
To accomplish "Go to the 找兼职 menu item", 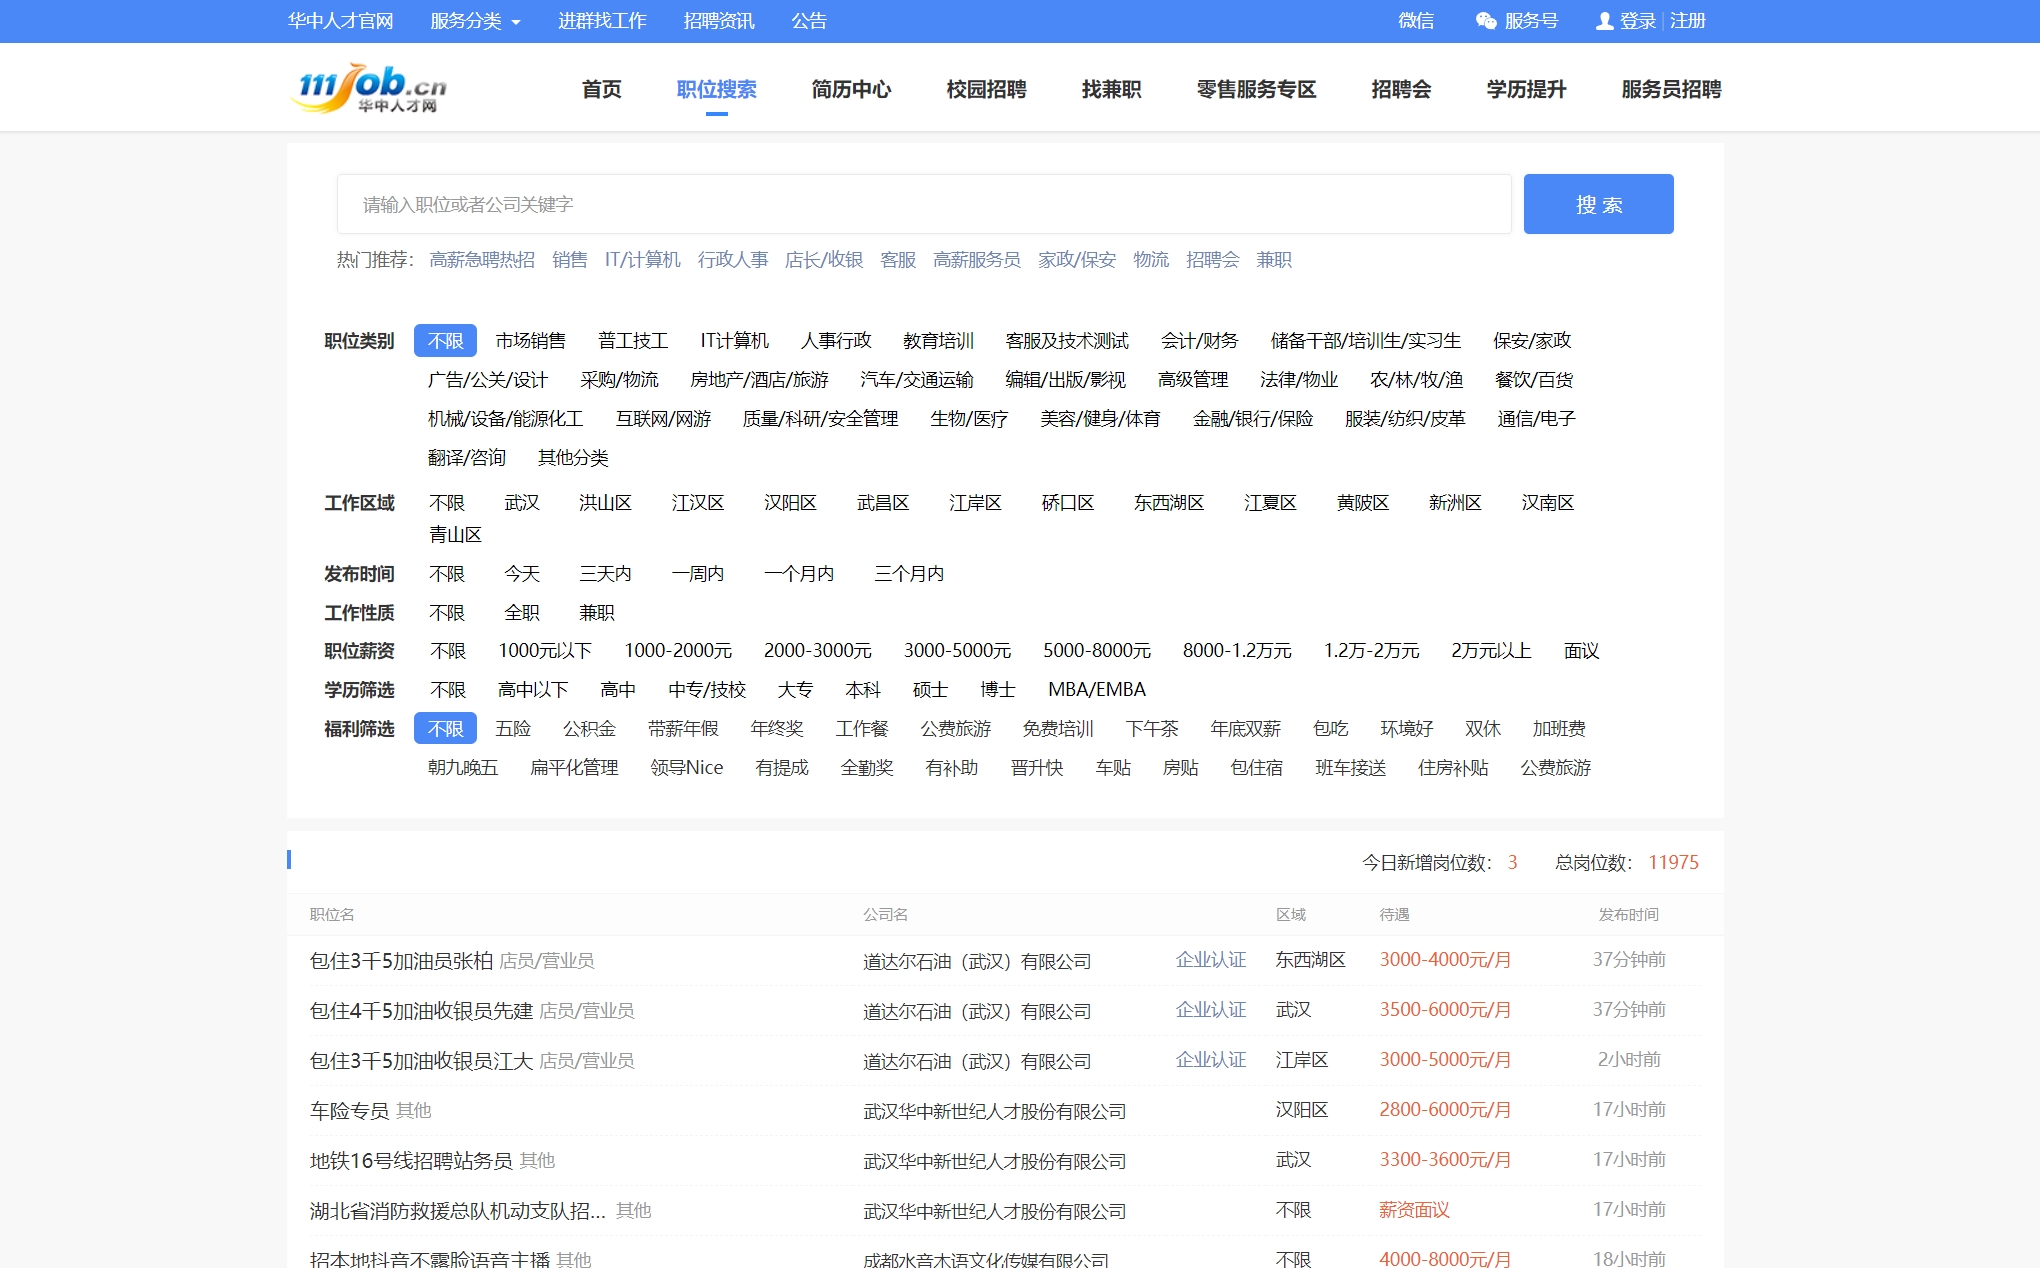I will click(1111, 90).
